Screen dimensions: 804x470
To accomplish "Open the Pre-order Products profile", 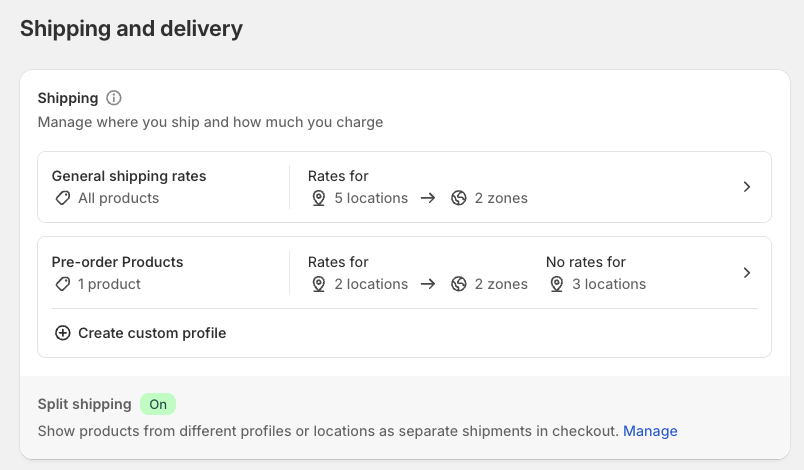I will coord(404,273).
